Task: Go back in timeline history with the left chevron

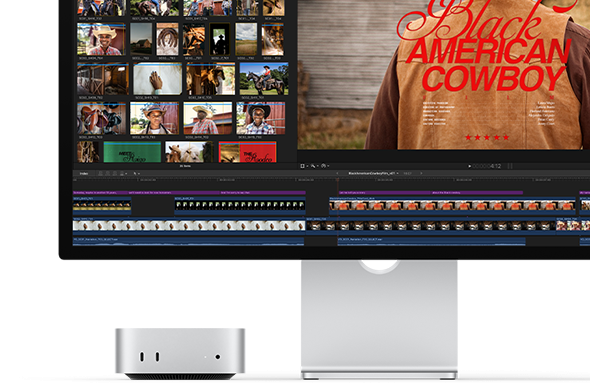Action: [x=337, y=173]
